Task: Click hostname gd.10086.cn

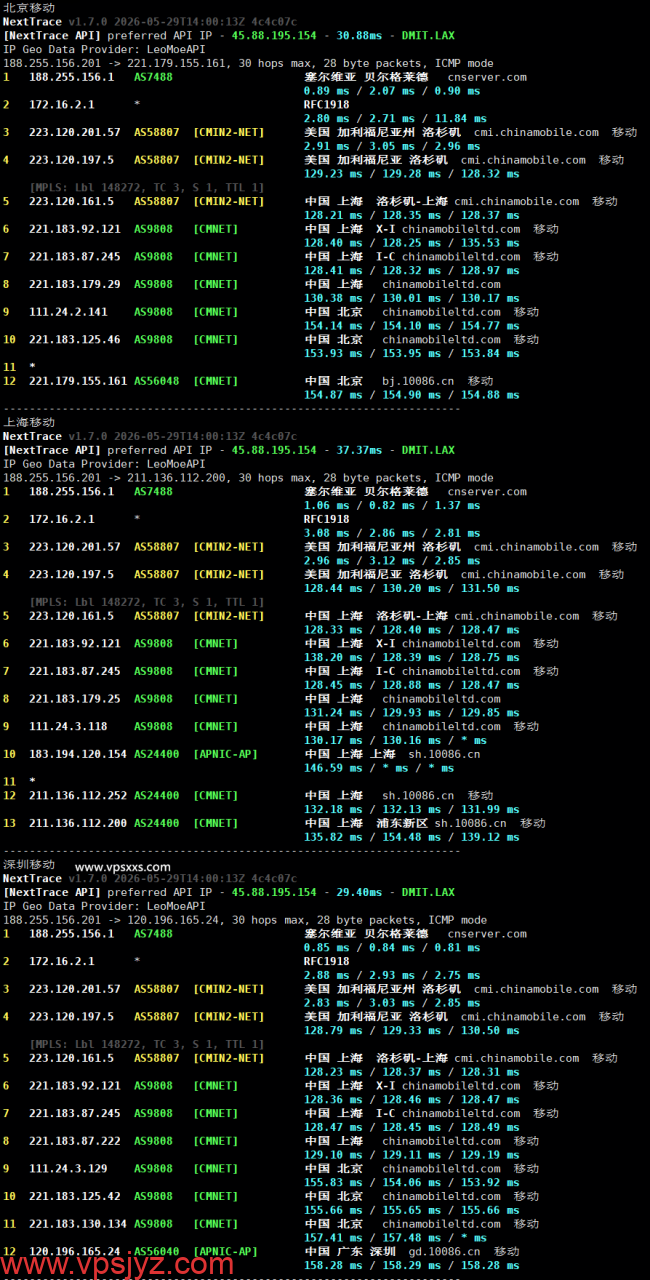Action: (x=444, y=1251)
